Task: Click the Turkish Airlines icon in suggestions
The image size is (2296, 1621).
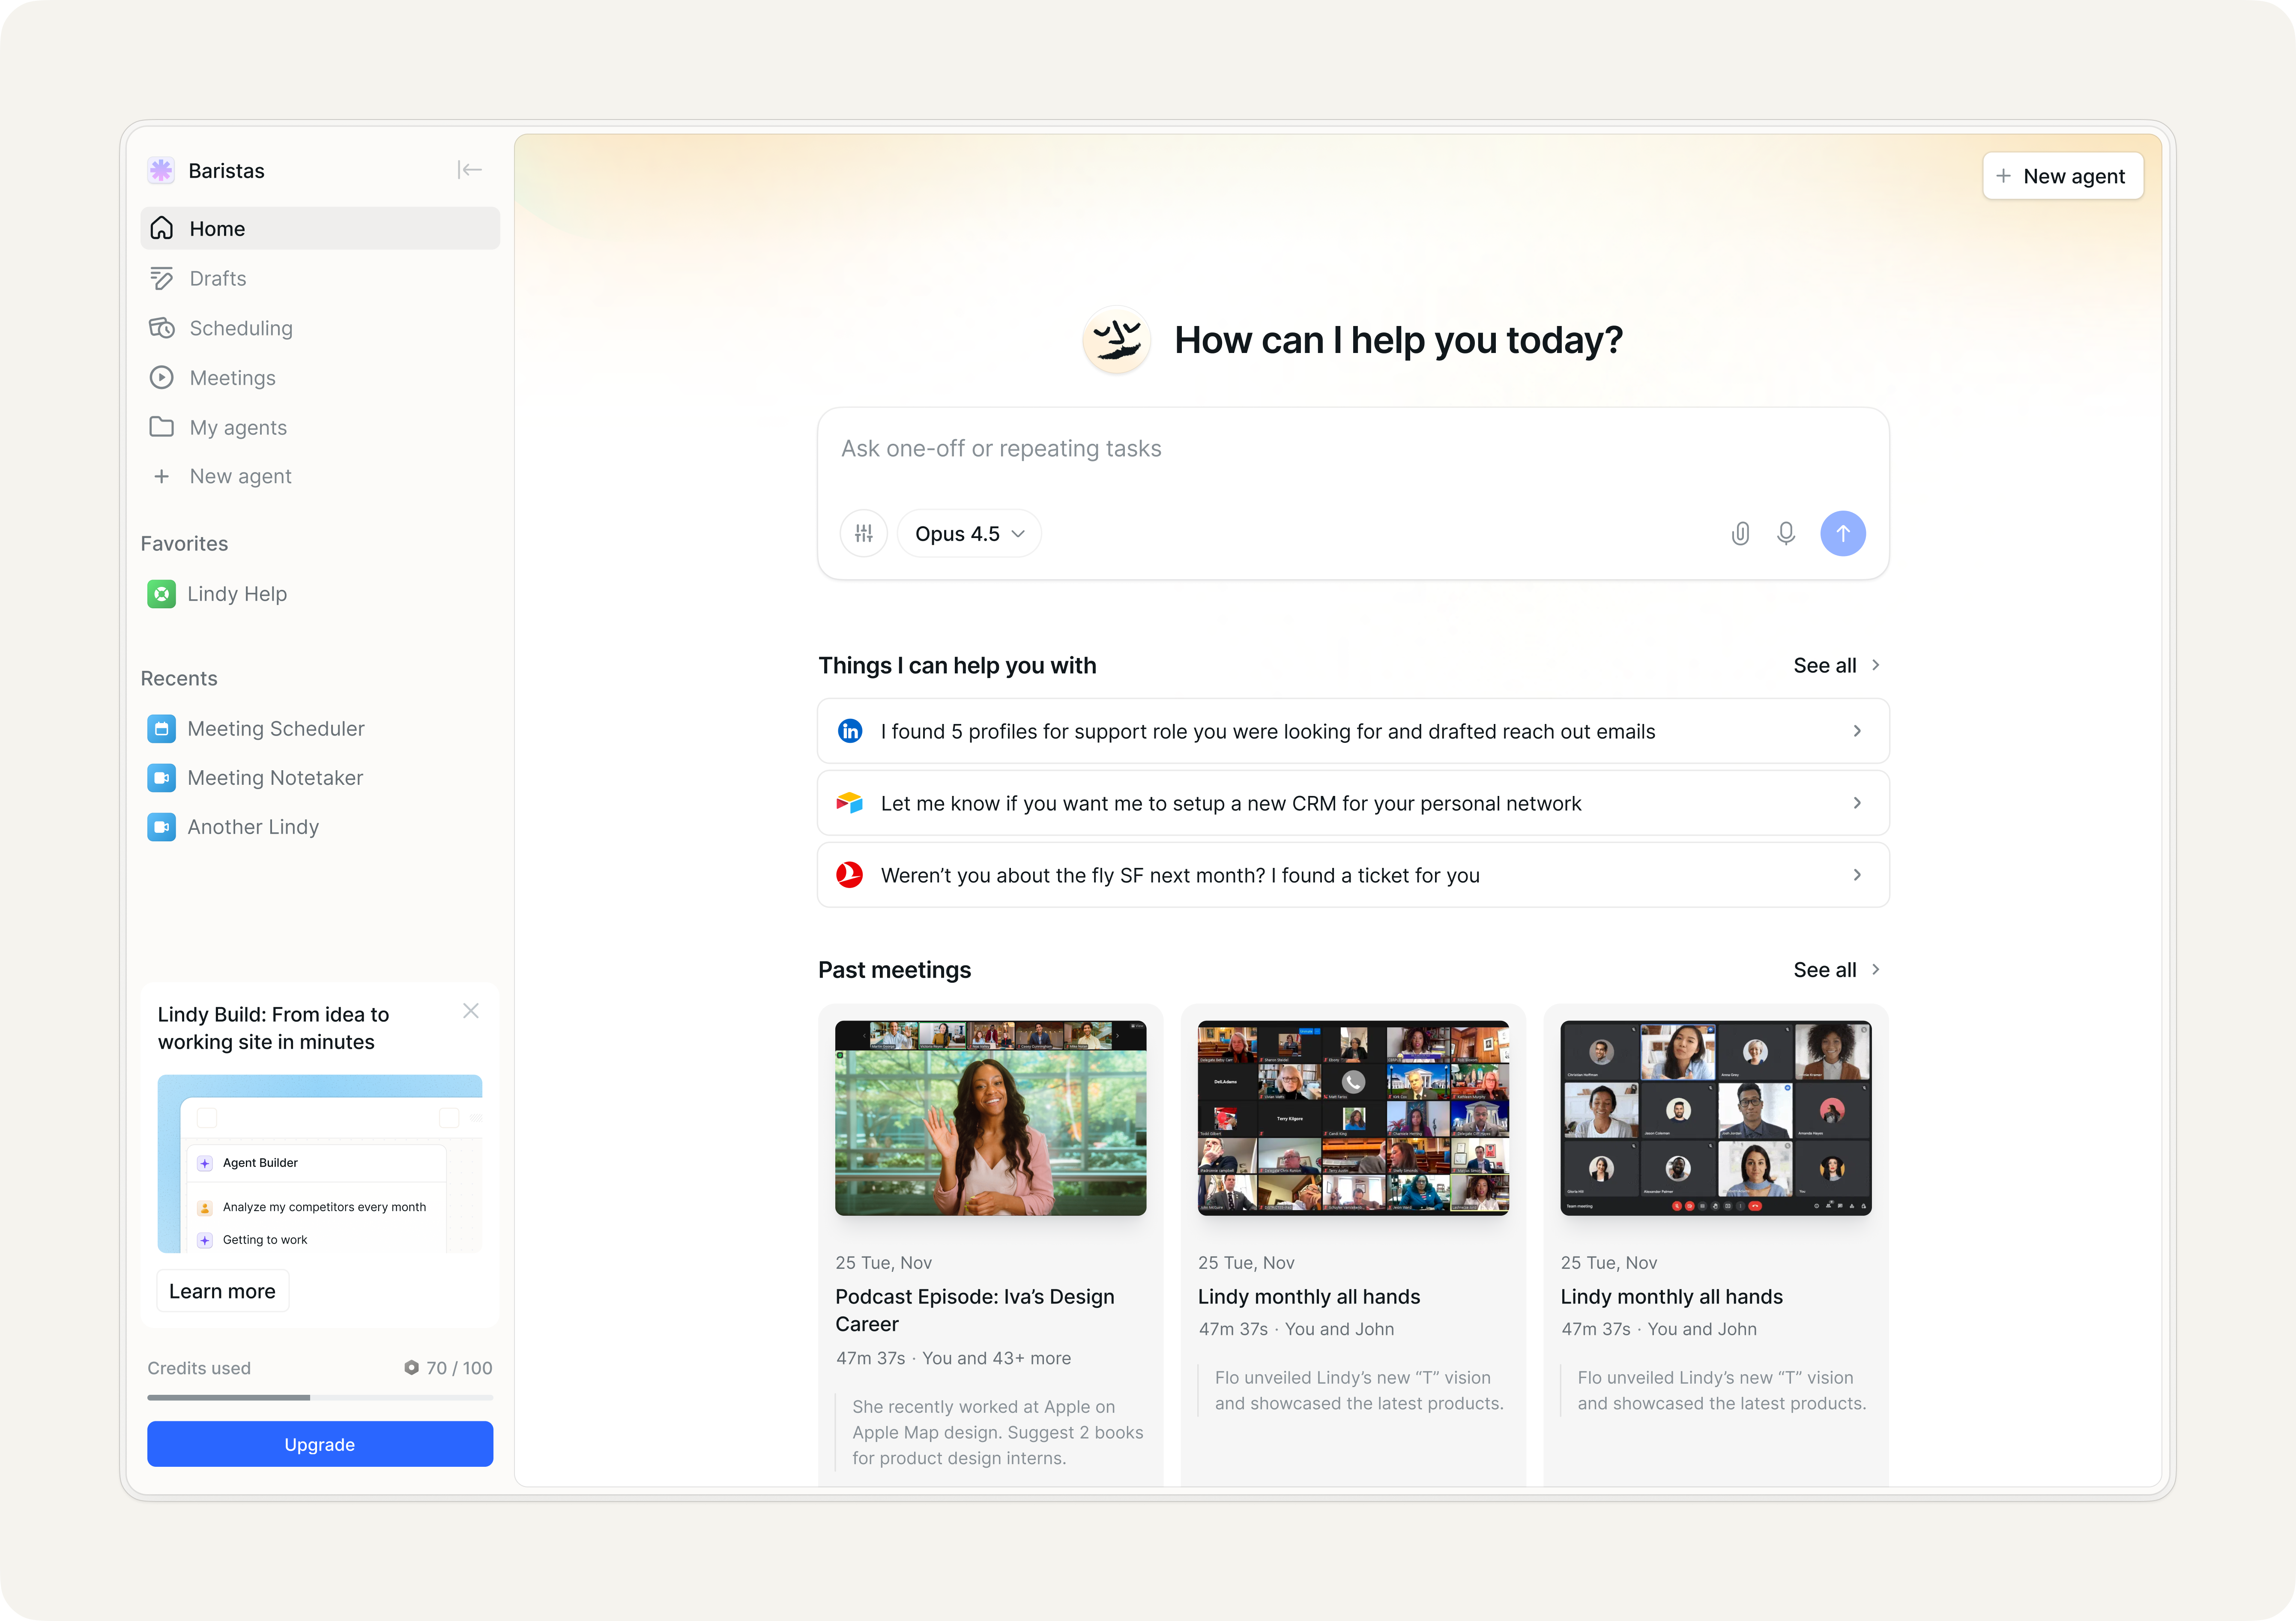Action: [850, 875]
